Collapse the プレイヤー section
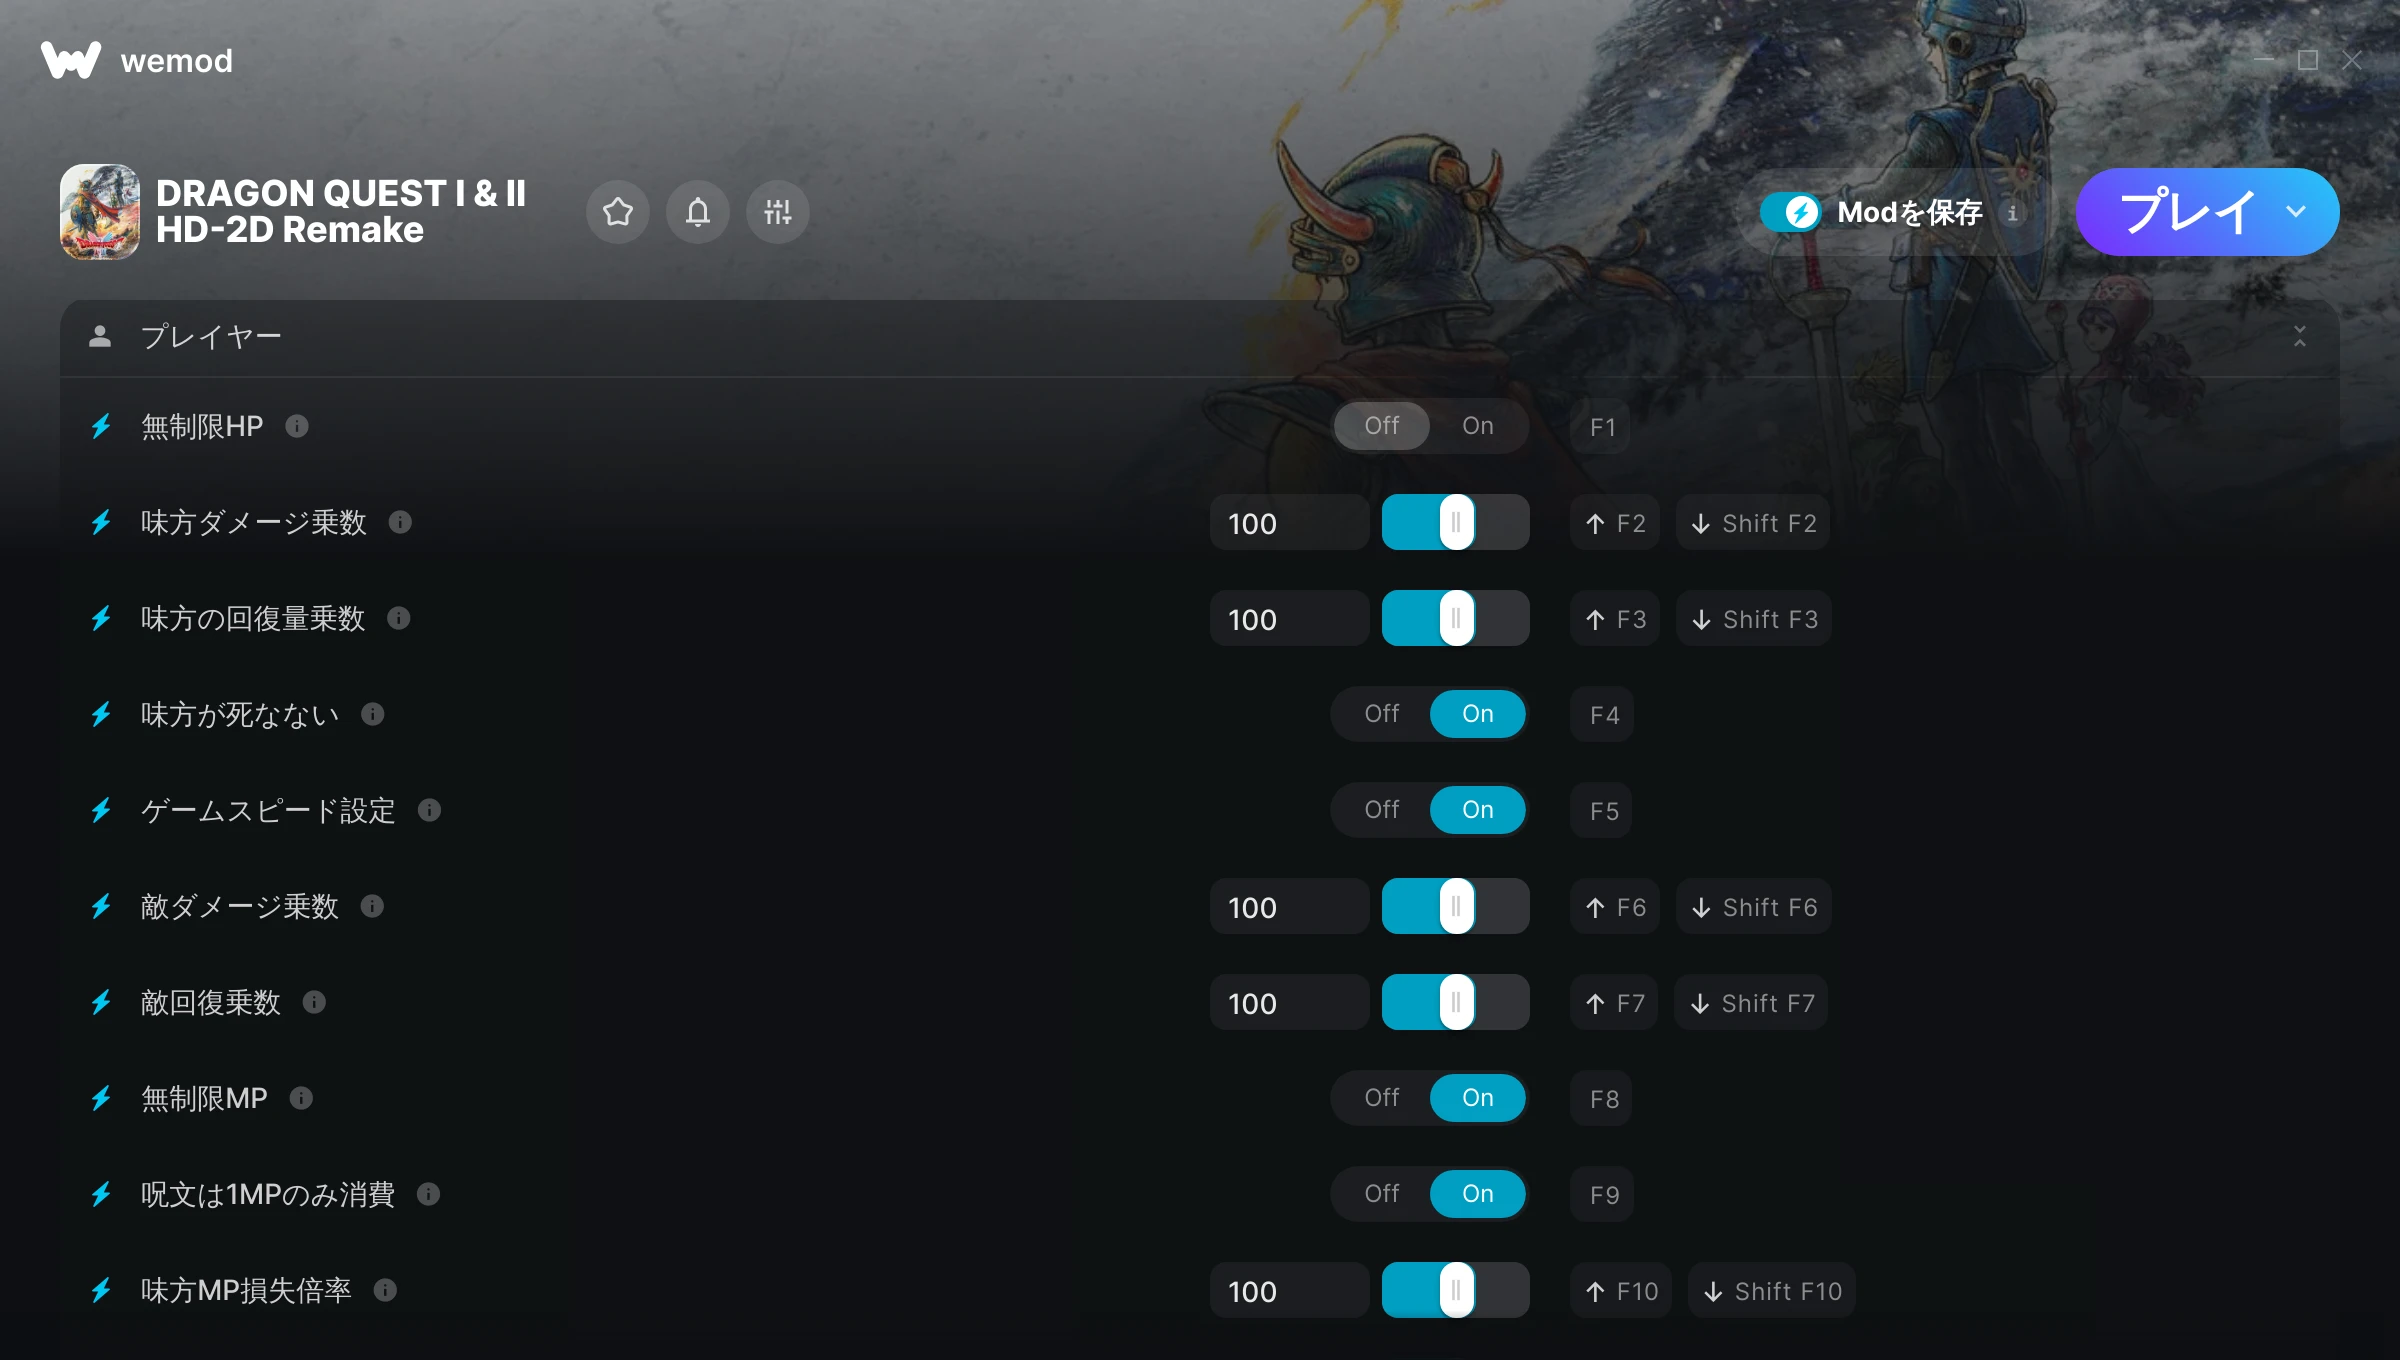This screenshot has height=1360, width=2400. click(2300, 337)
